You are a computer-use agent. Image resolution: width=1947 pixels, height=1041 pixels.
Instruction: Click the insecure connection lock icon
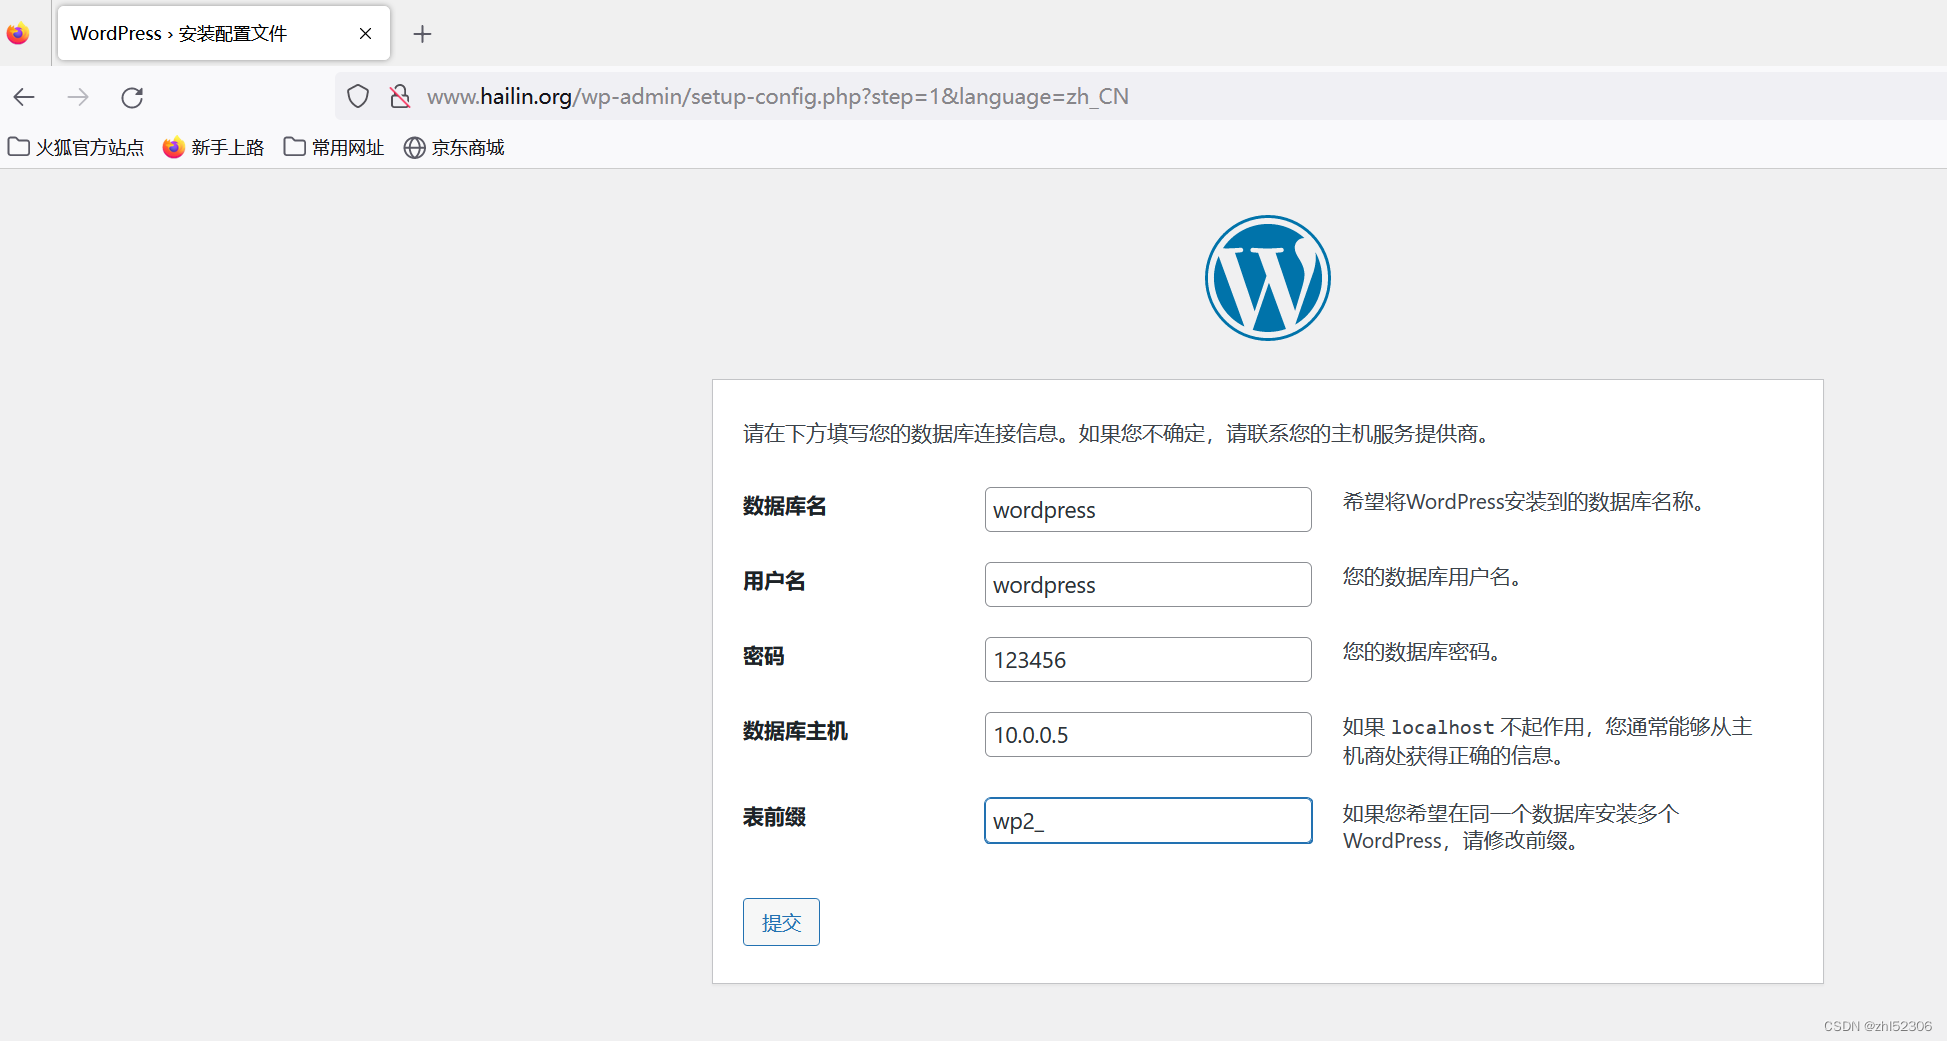[x=400, y=97]
